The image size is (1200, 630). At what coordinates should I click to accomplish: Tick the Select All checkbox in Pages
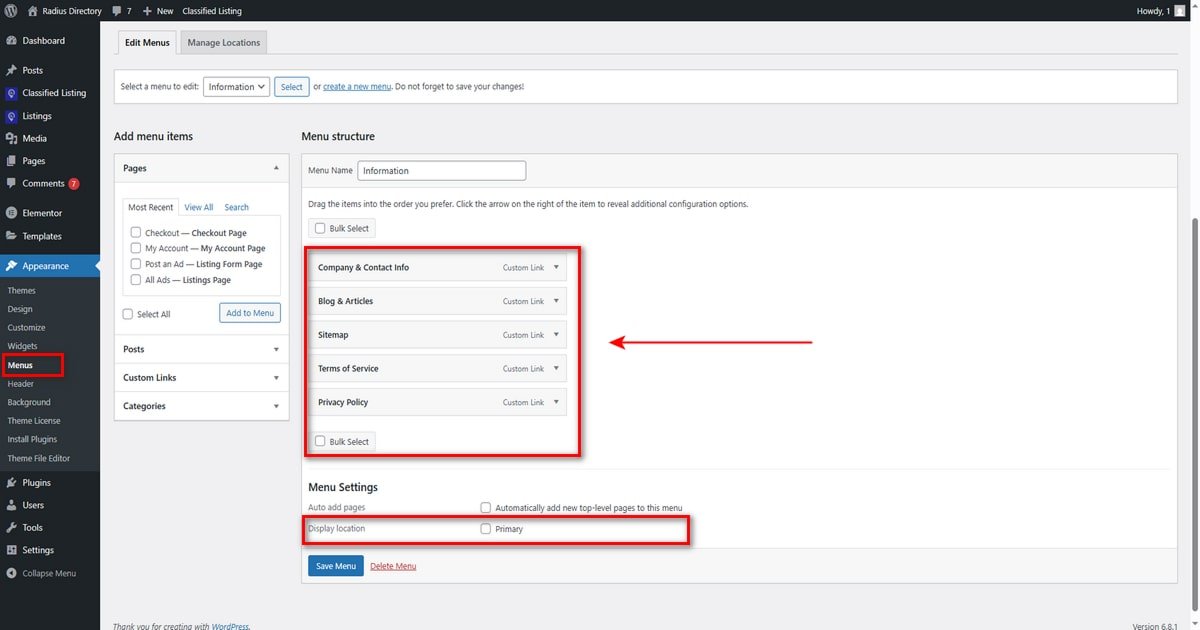(x=127, y=314)
